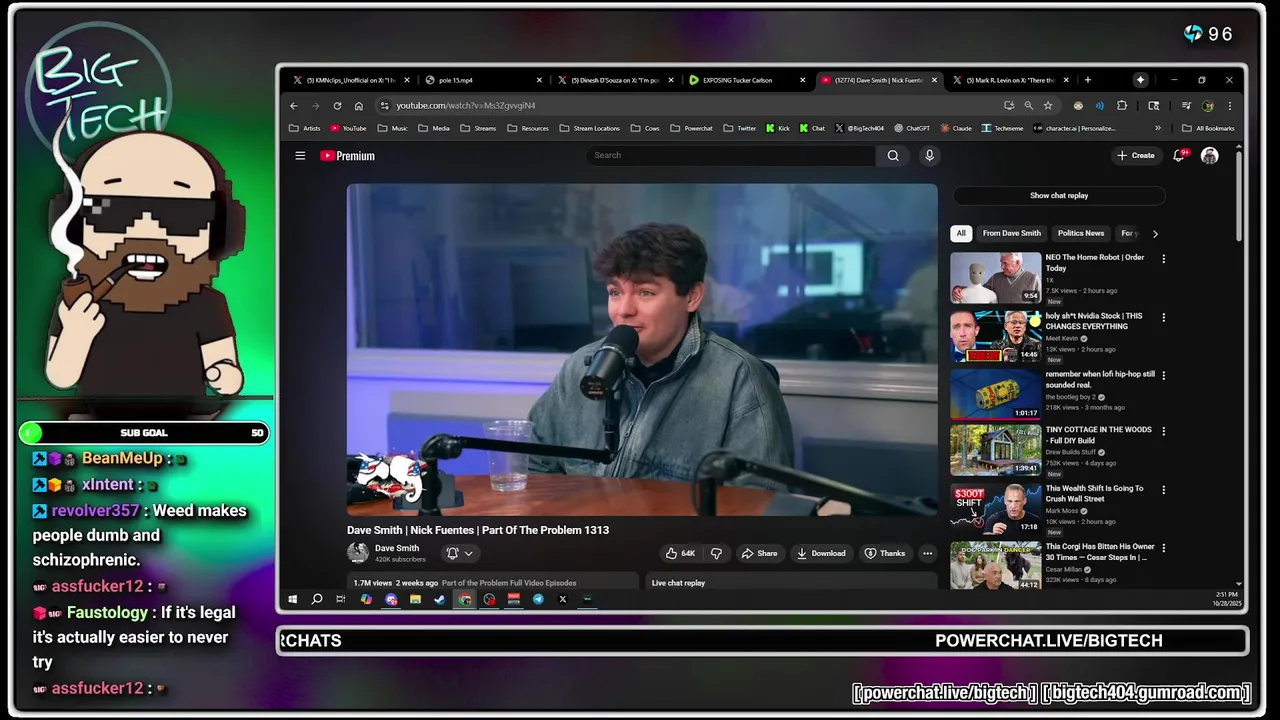Image resolution: width=1280 pixels, height=720 pixels.
Task: Click the Chrome address bar URL
Action: 465,105
